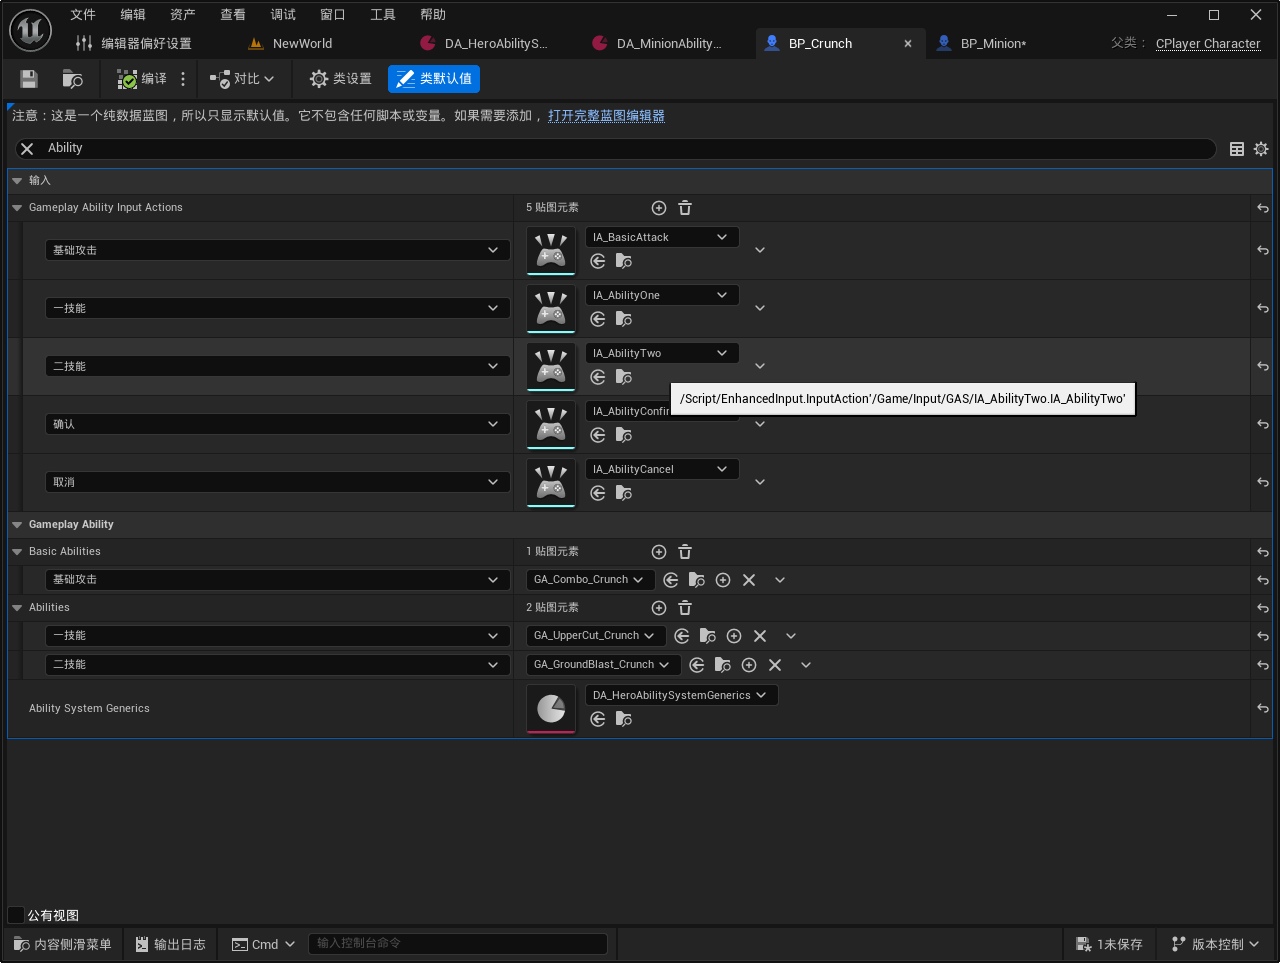Reset Gameplay Ability Input Actions to default
This screenshot has width=1280, height=963.
1263,208
